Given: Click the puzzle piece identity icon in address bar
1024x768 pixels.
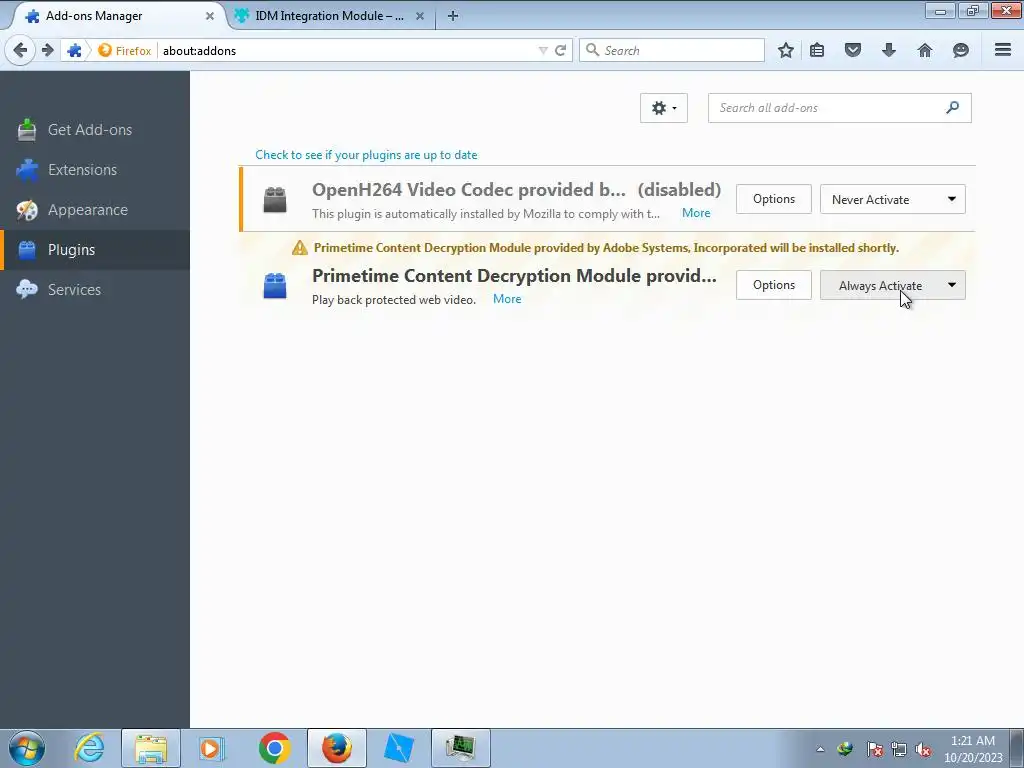Looking at the screenshot, I should 74,50.
